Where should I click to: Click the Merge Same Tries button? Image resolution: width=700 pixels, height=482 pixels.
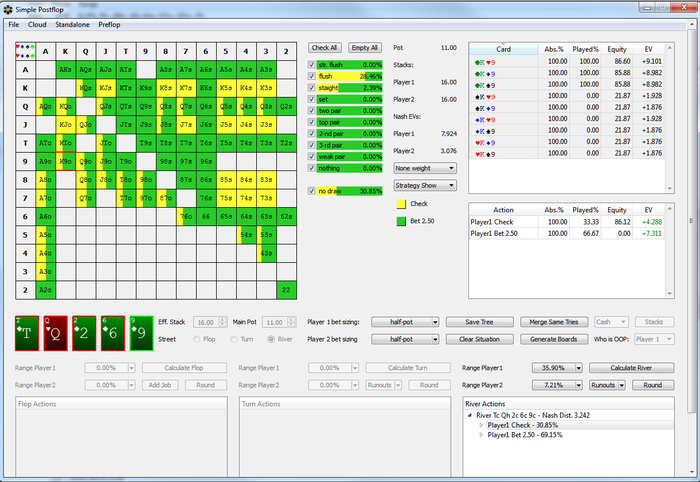click(554, 322)
